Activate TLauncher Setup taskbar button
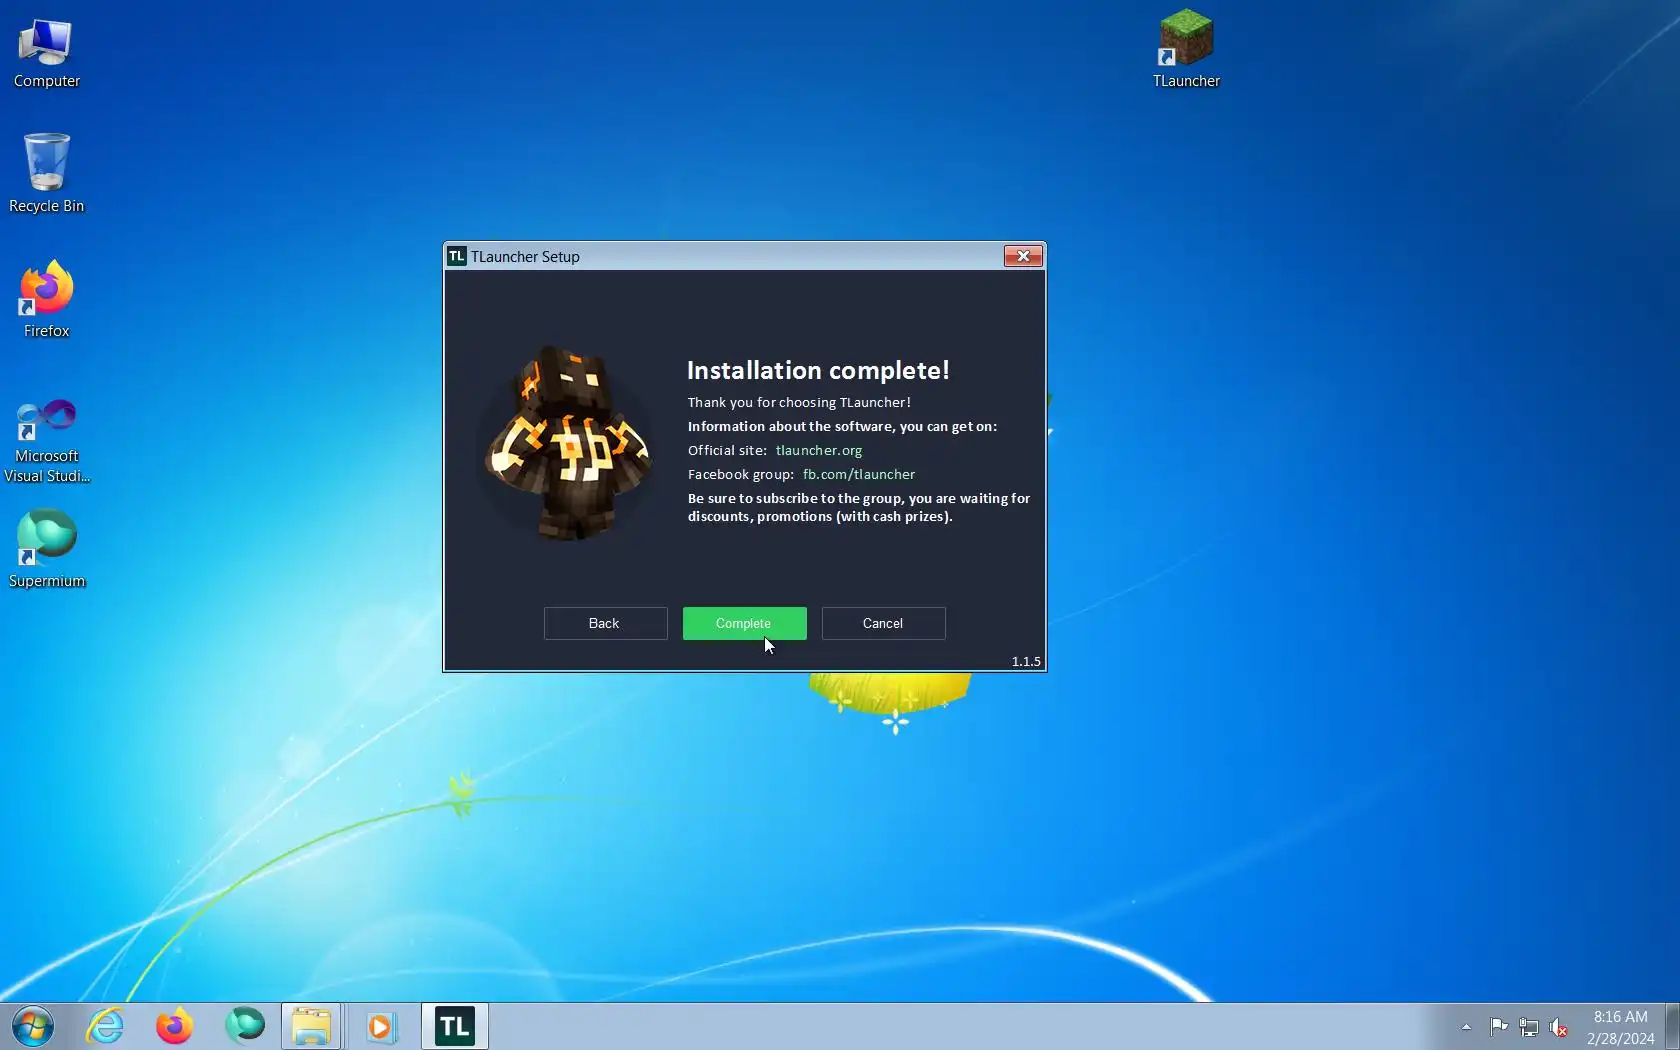The width and height of the screenshot is (1680, 1050). 455,1026
